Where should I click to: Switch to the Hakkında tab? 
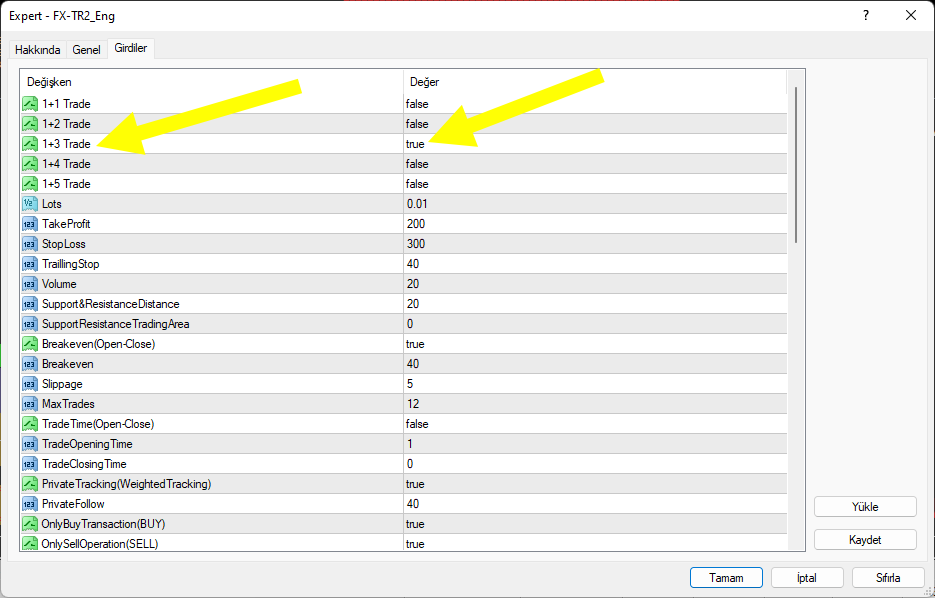click(x=38, y=50)
